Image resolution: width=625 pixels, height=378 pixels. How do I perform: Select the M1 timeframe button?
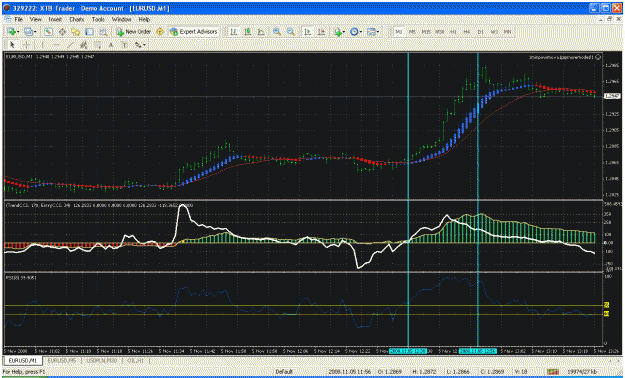[x=399, y=32]
